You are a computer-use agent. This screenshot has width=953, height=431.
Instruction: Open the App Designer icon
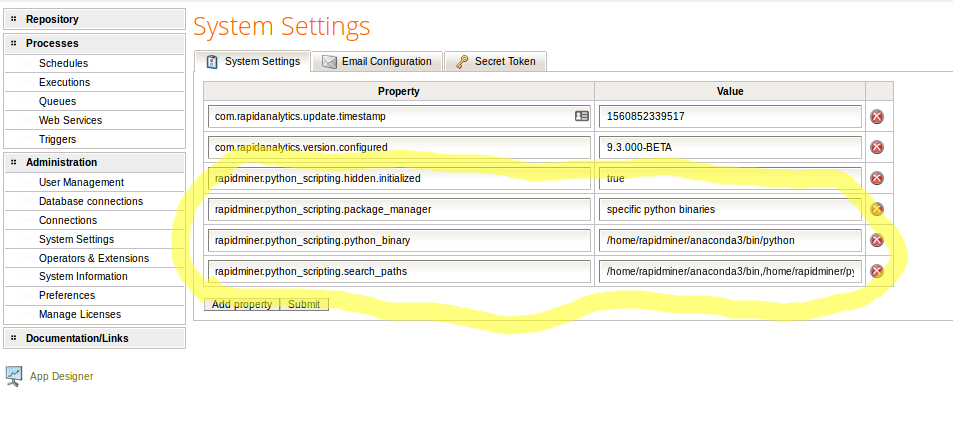point(14,376)
